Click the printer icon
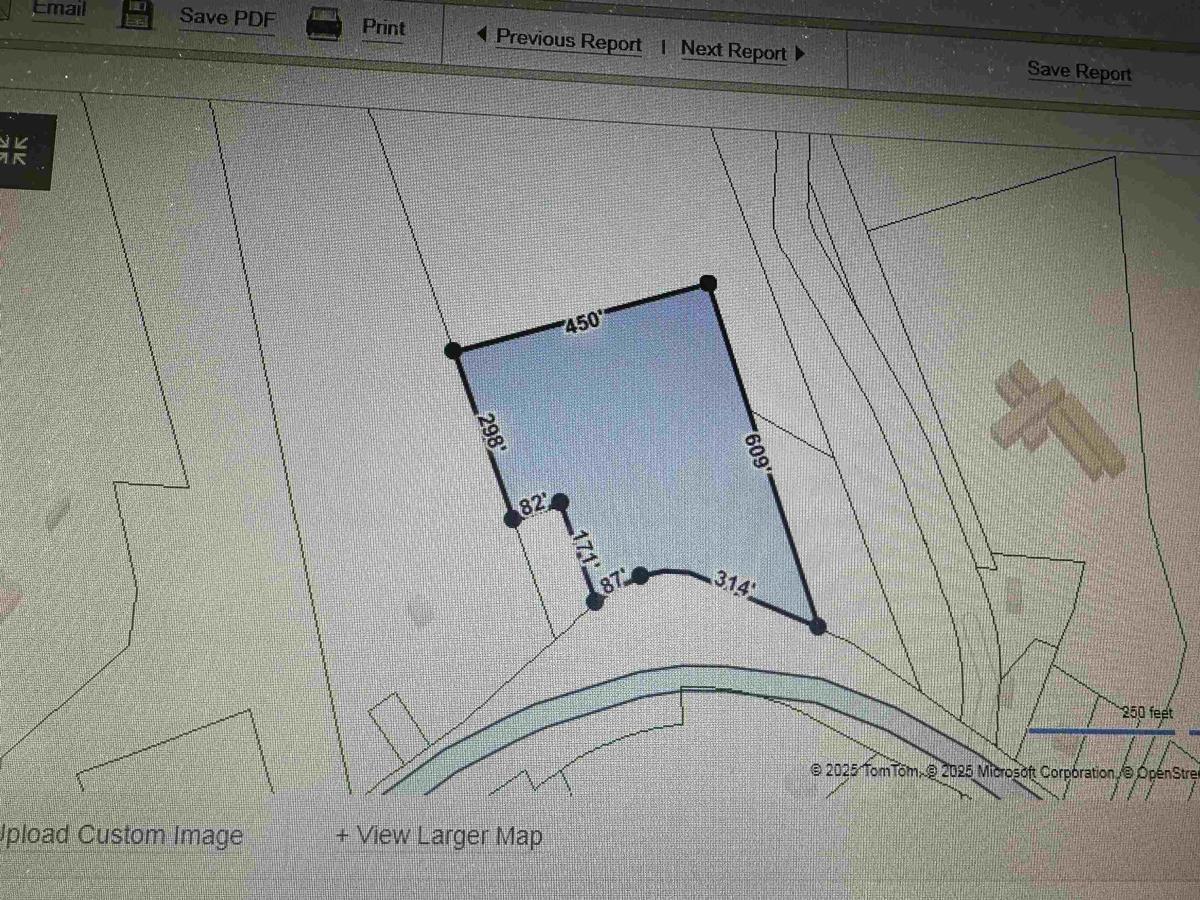The width and height of the screenshot is (1200, 900). tap(324, 23)
